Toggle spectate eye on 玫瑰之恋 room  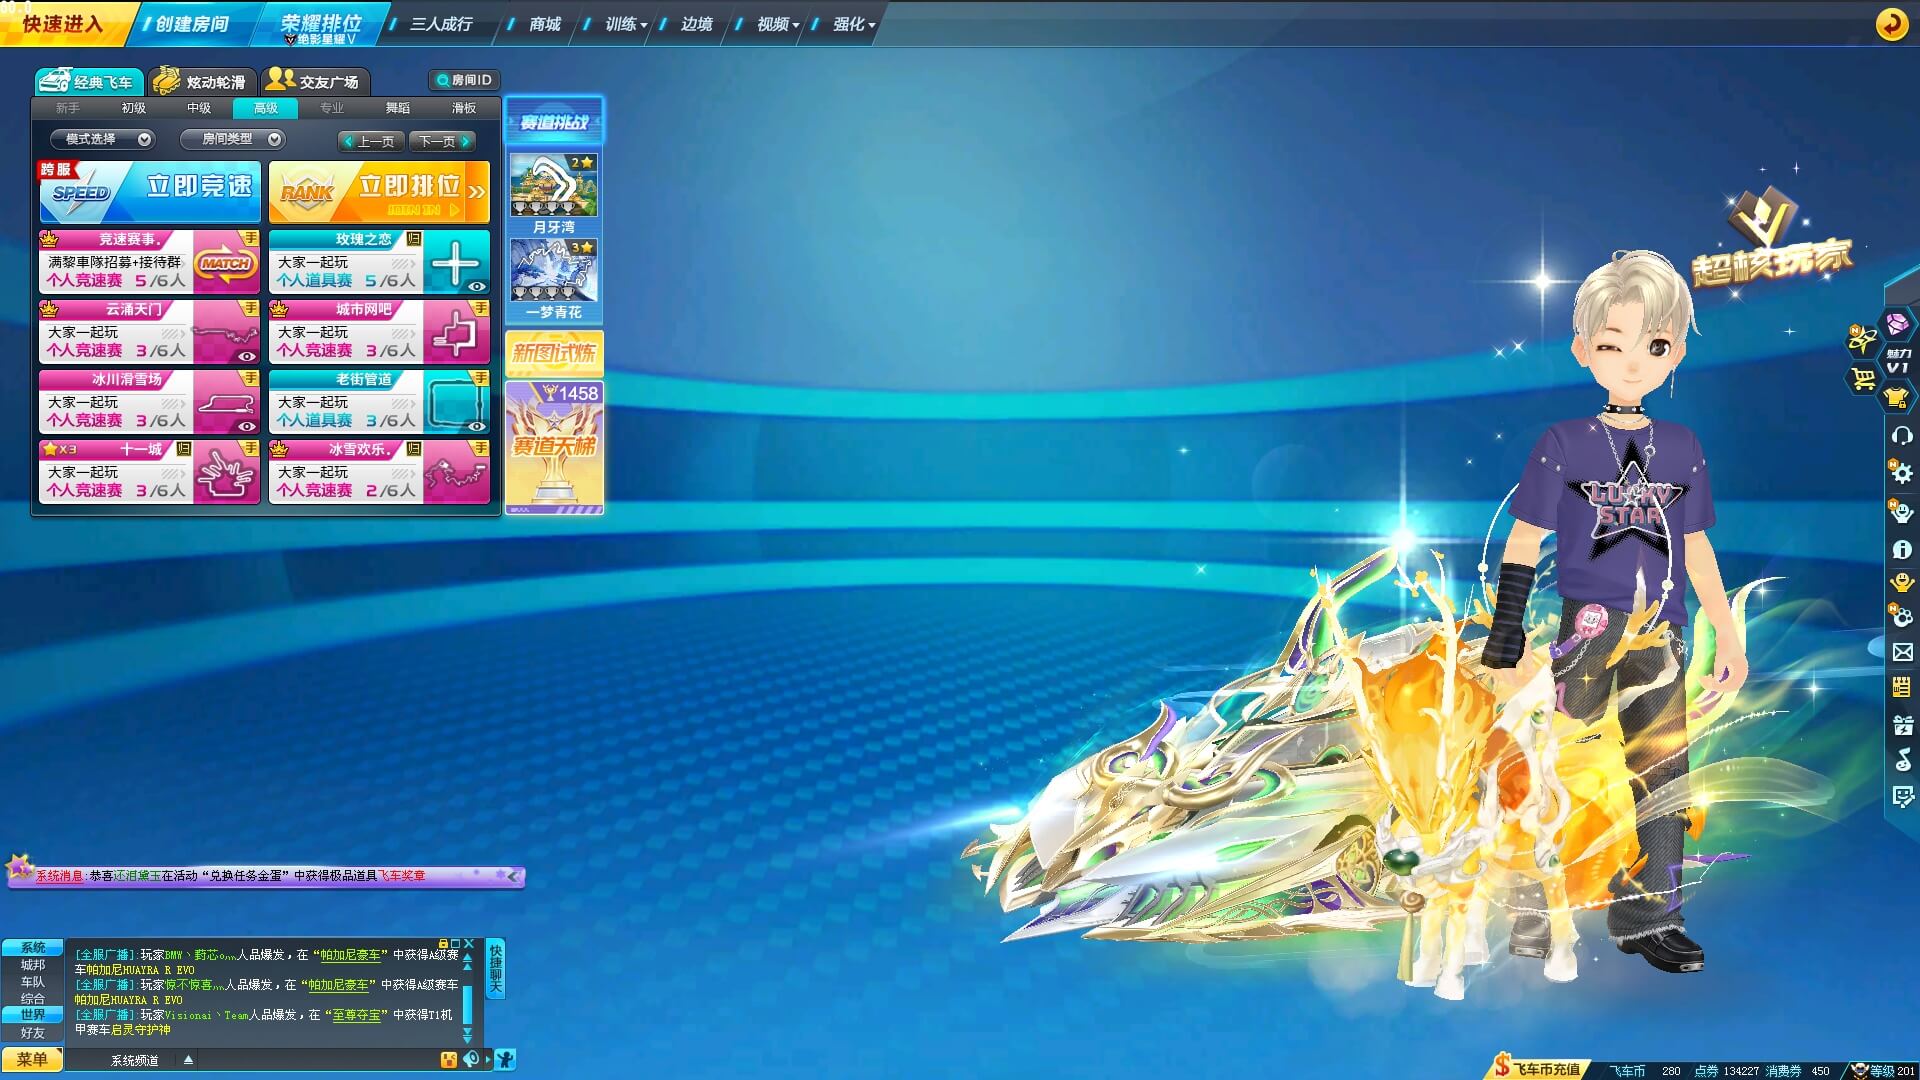click(x=477, y=286)
